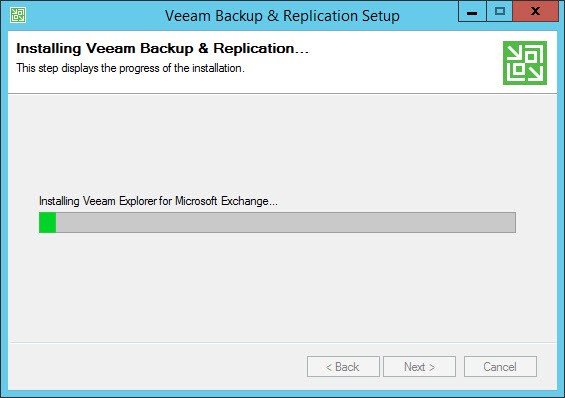Click the grayed-out Next button
The height and width of the screenshot is (398, 565).
(419, 367)
